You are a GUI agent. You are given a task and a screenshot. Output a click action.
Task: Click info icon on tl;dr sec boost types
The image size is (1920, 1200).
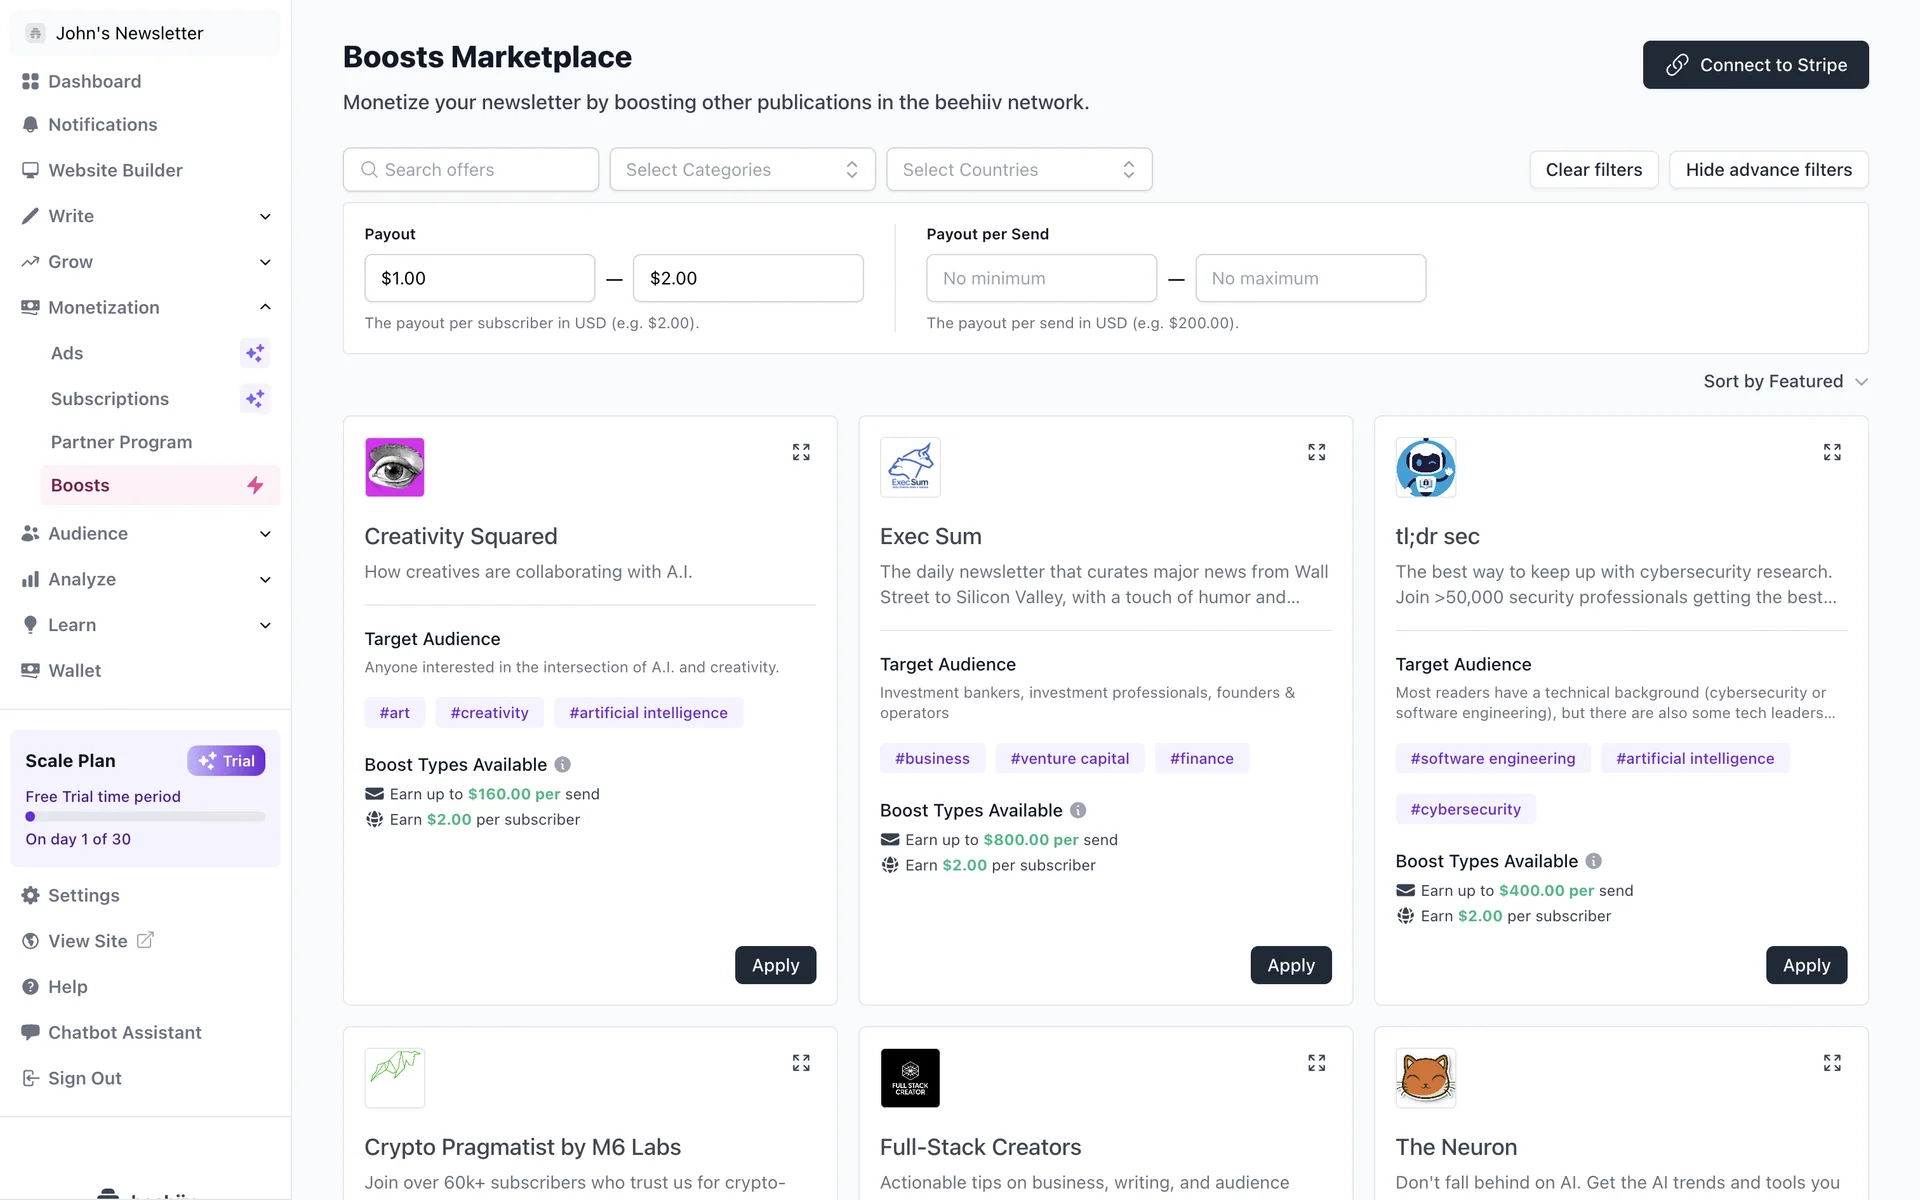coord(1594,861)
